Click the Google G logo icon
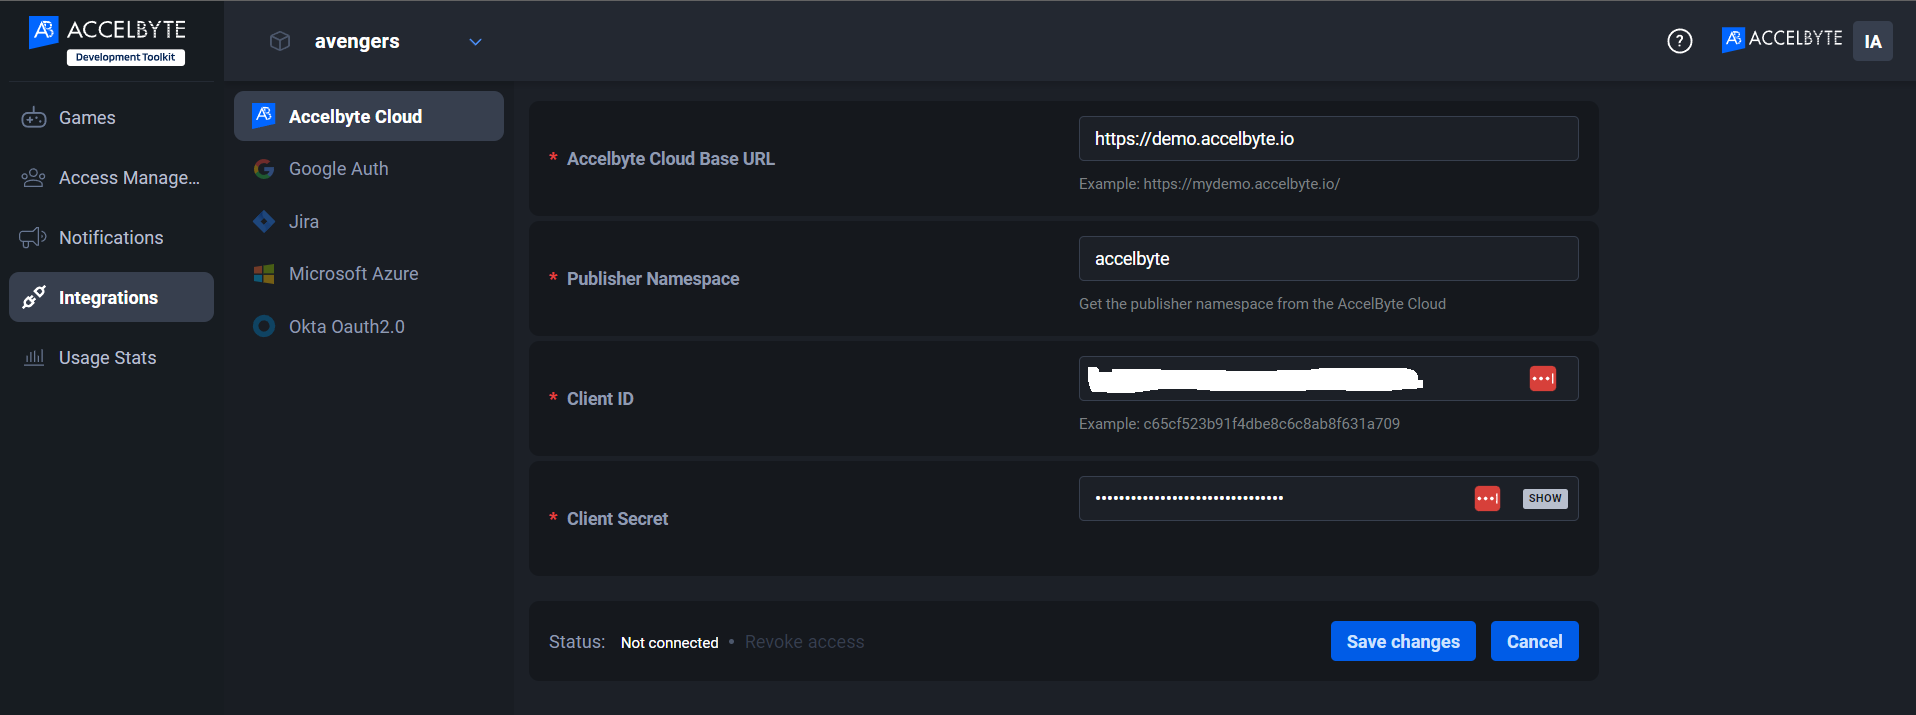Image resolution: width=1916 pixels, height=715 pixels. 264,169
